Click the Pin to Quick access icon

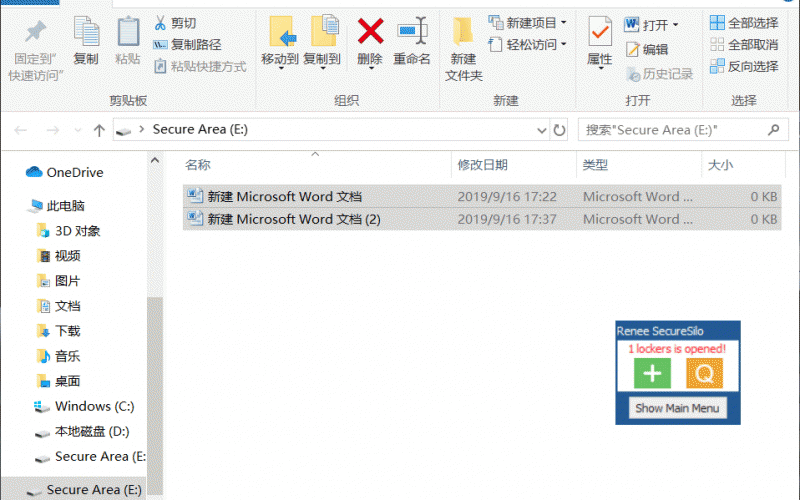tap(35, 32)
